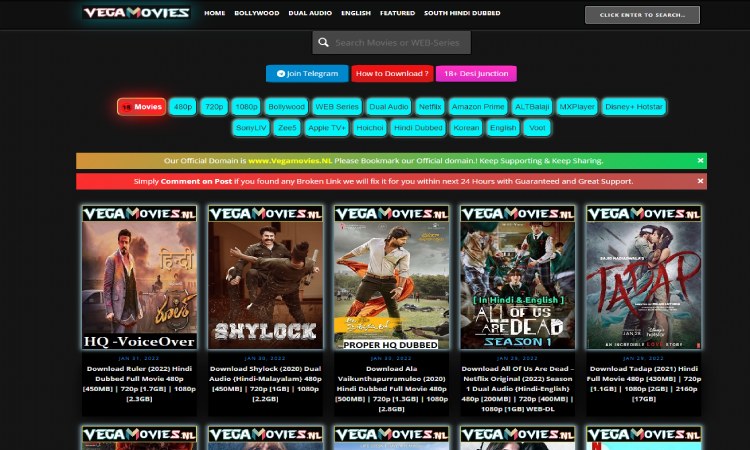Open the All Of Us Are Dead poster

click(x=518, y=277)
